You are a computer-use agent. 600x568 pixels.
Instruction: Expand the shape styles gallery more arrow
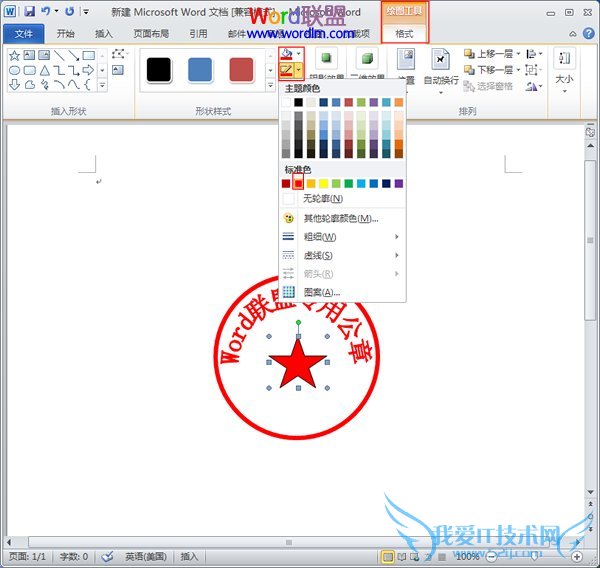tap(270, 85)
